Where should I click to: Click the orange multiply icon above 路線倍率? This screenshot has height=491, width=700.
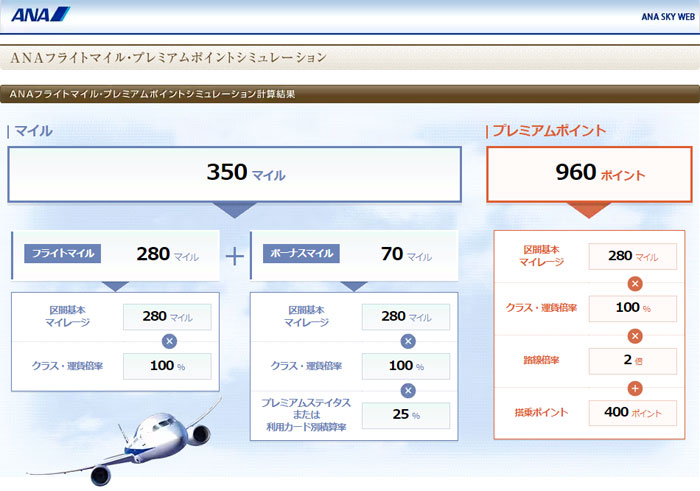tap(635, 336)
